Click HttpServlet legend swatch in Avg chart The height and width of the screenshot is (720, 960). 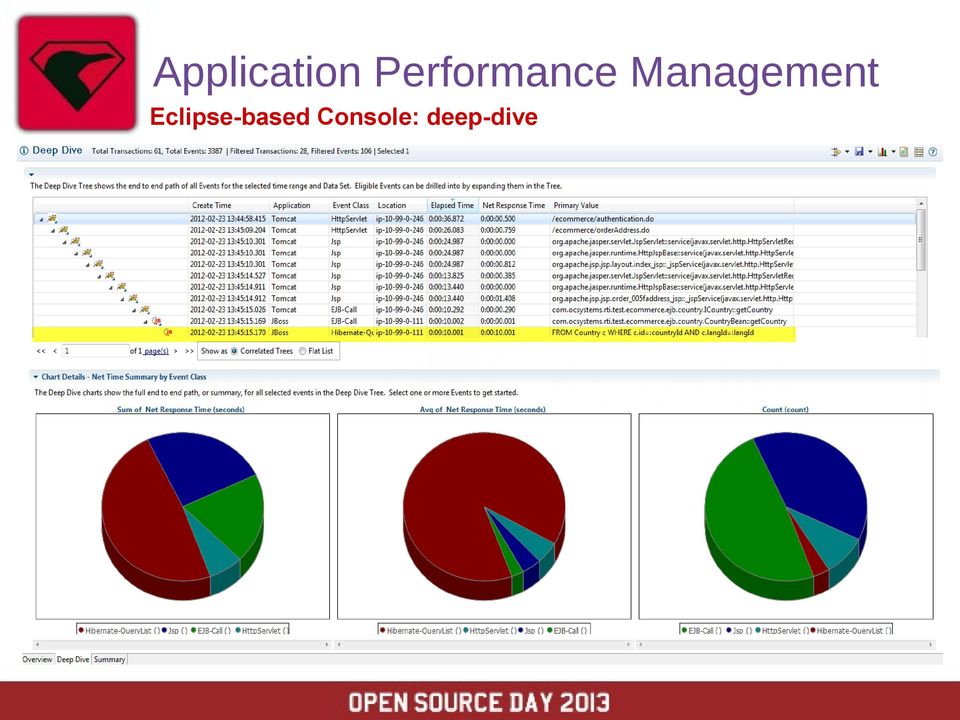(x=466, y=630)
